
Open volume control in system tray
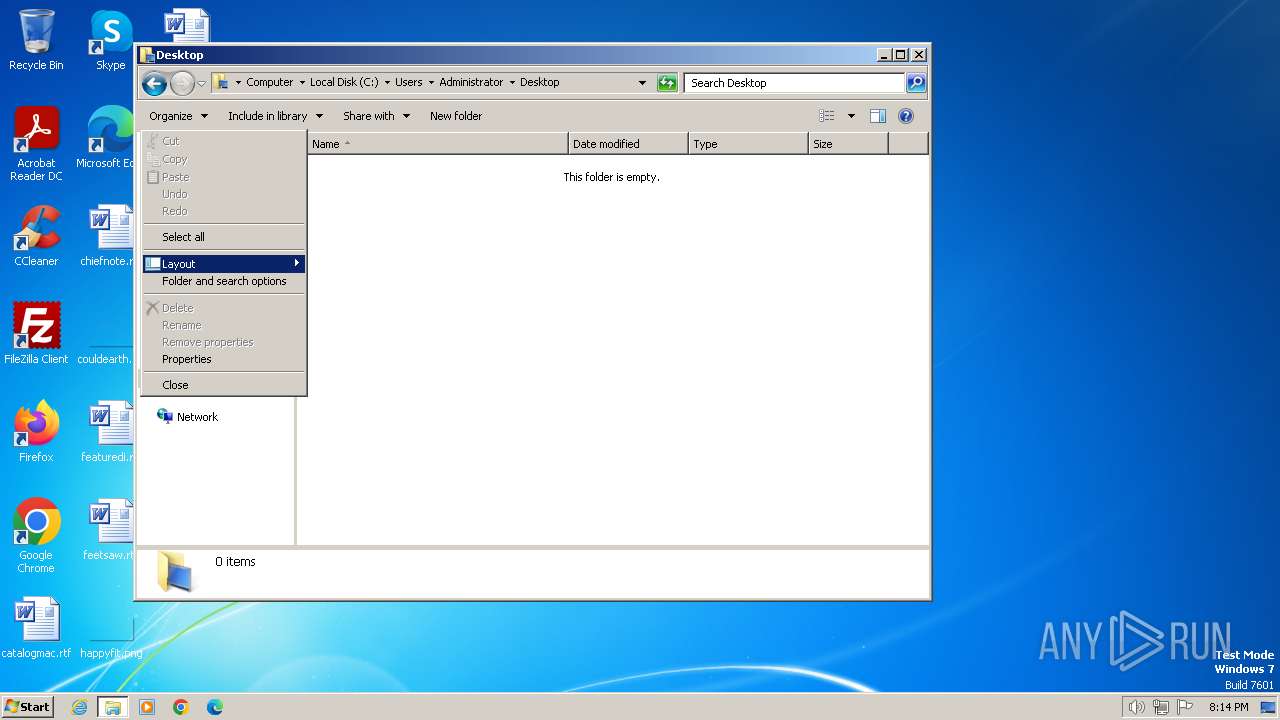click(x=1136, y=707)
